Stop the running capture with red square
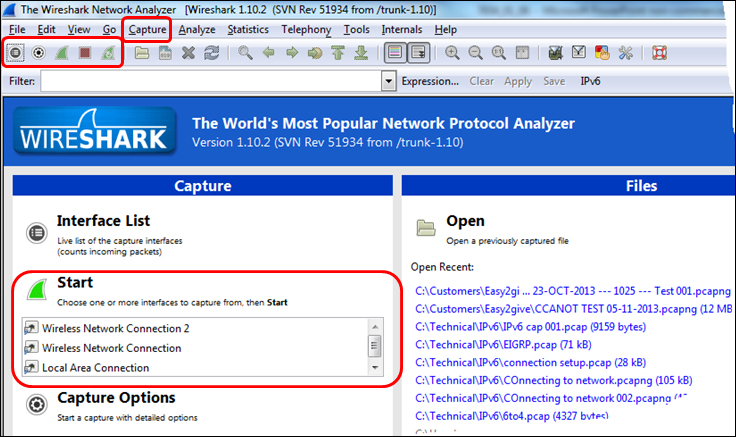 85,53
